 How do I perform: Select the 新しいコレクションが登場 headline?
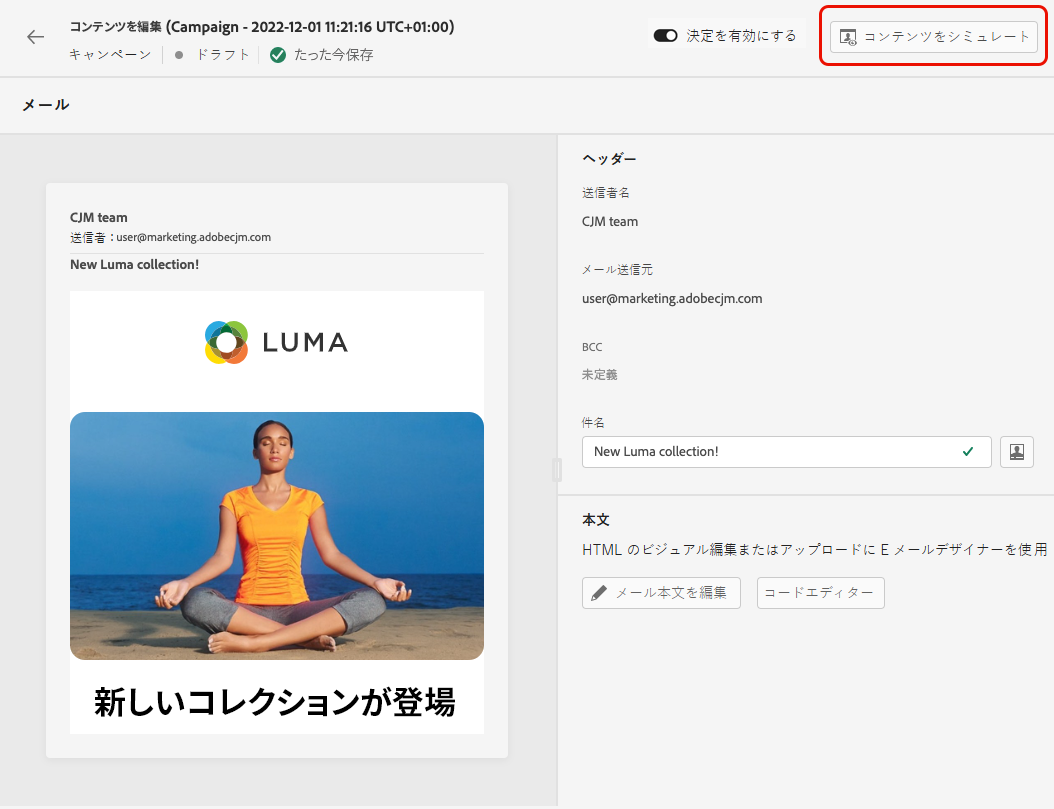275,702
